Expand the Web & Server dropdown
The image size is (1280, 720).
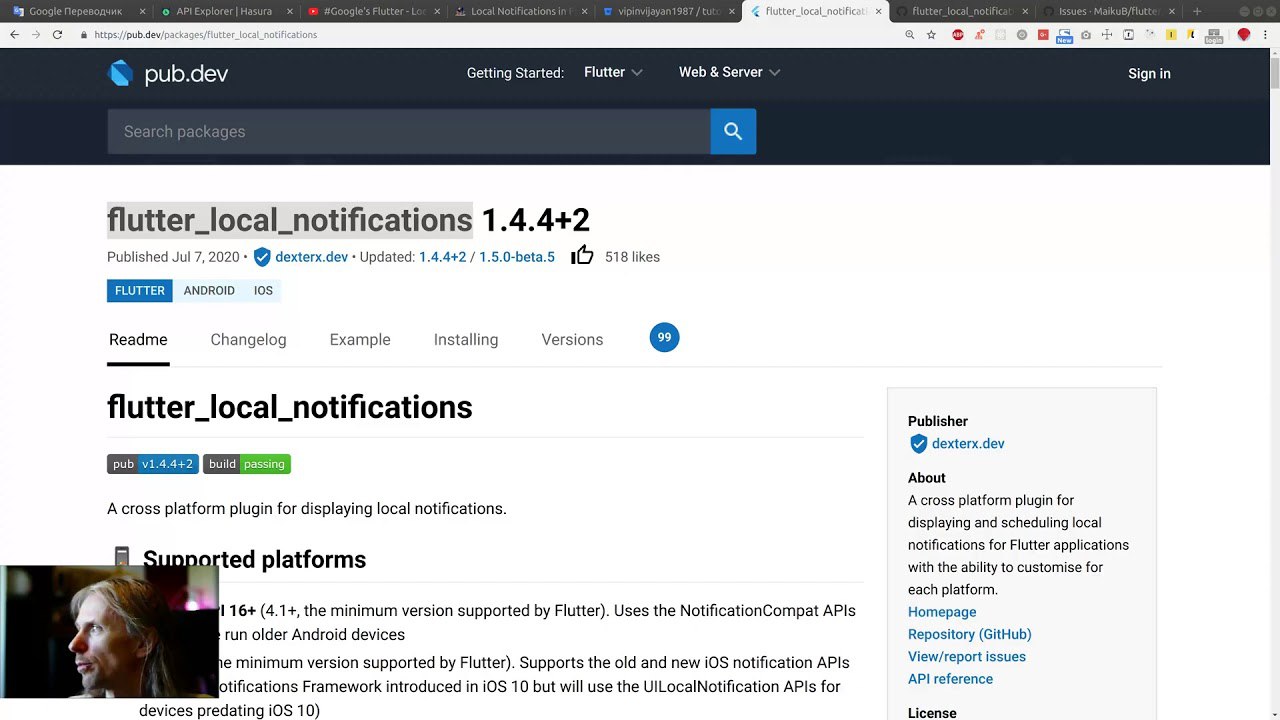point(729,72)
